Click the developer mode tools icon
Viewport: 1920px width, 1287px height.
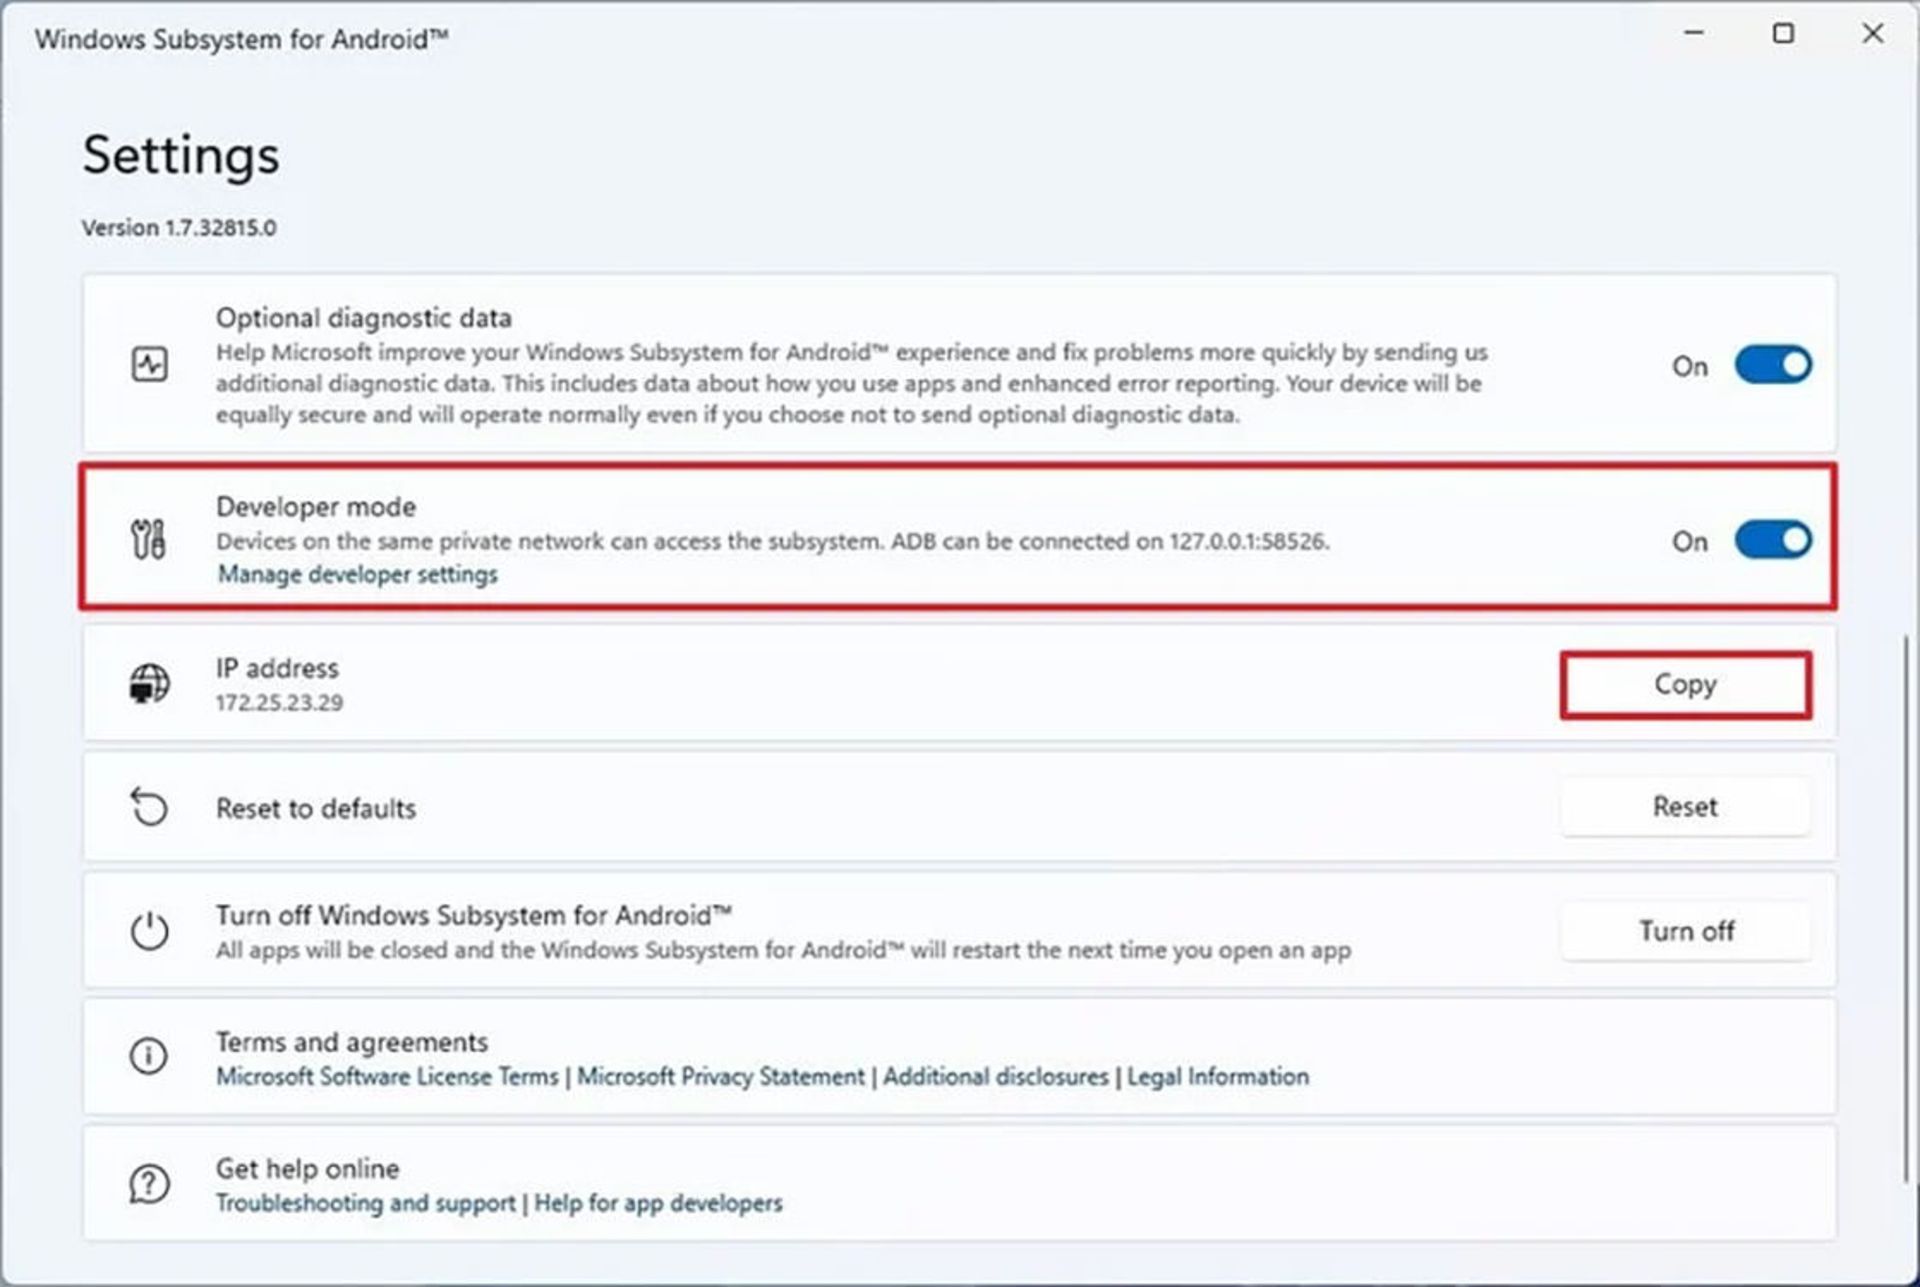coord(149,539)
